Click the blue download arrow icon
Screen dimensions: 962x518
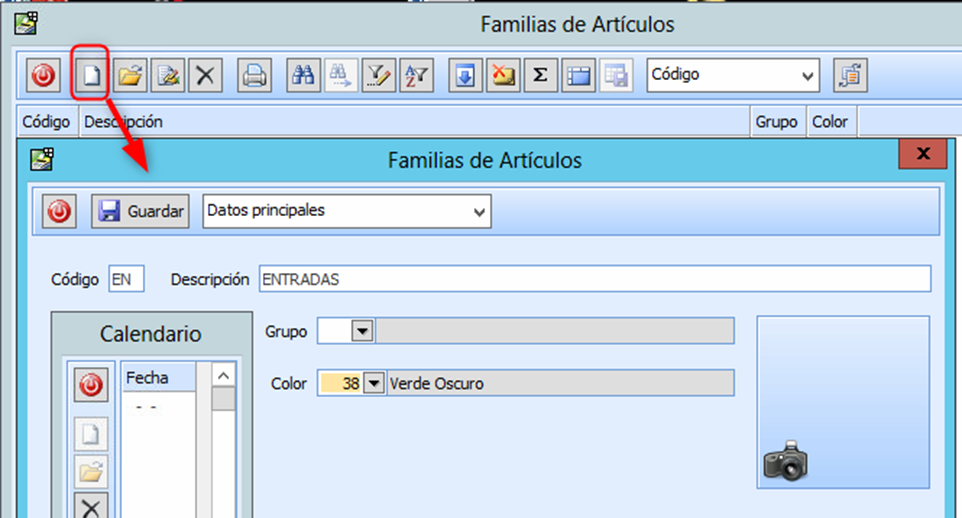[x=464, y=76]
